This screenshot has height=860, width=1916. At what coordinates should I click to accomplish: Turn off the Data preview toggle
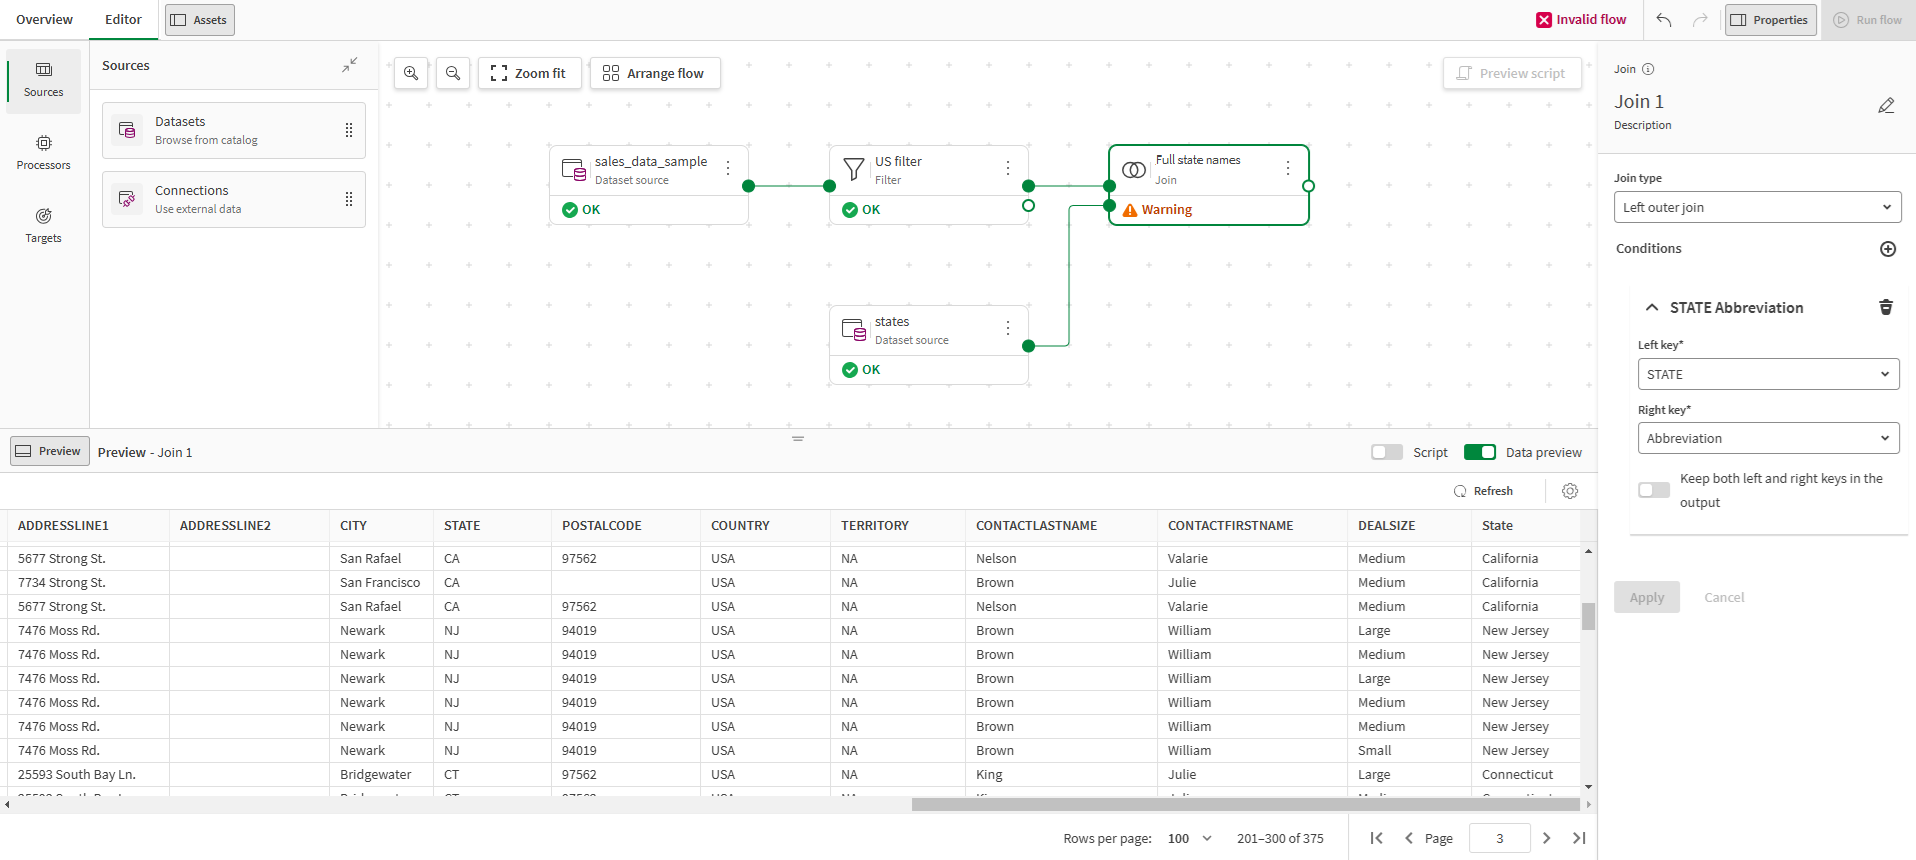[x=1479, y=452]
